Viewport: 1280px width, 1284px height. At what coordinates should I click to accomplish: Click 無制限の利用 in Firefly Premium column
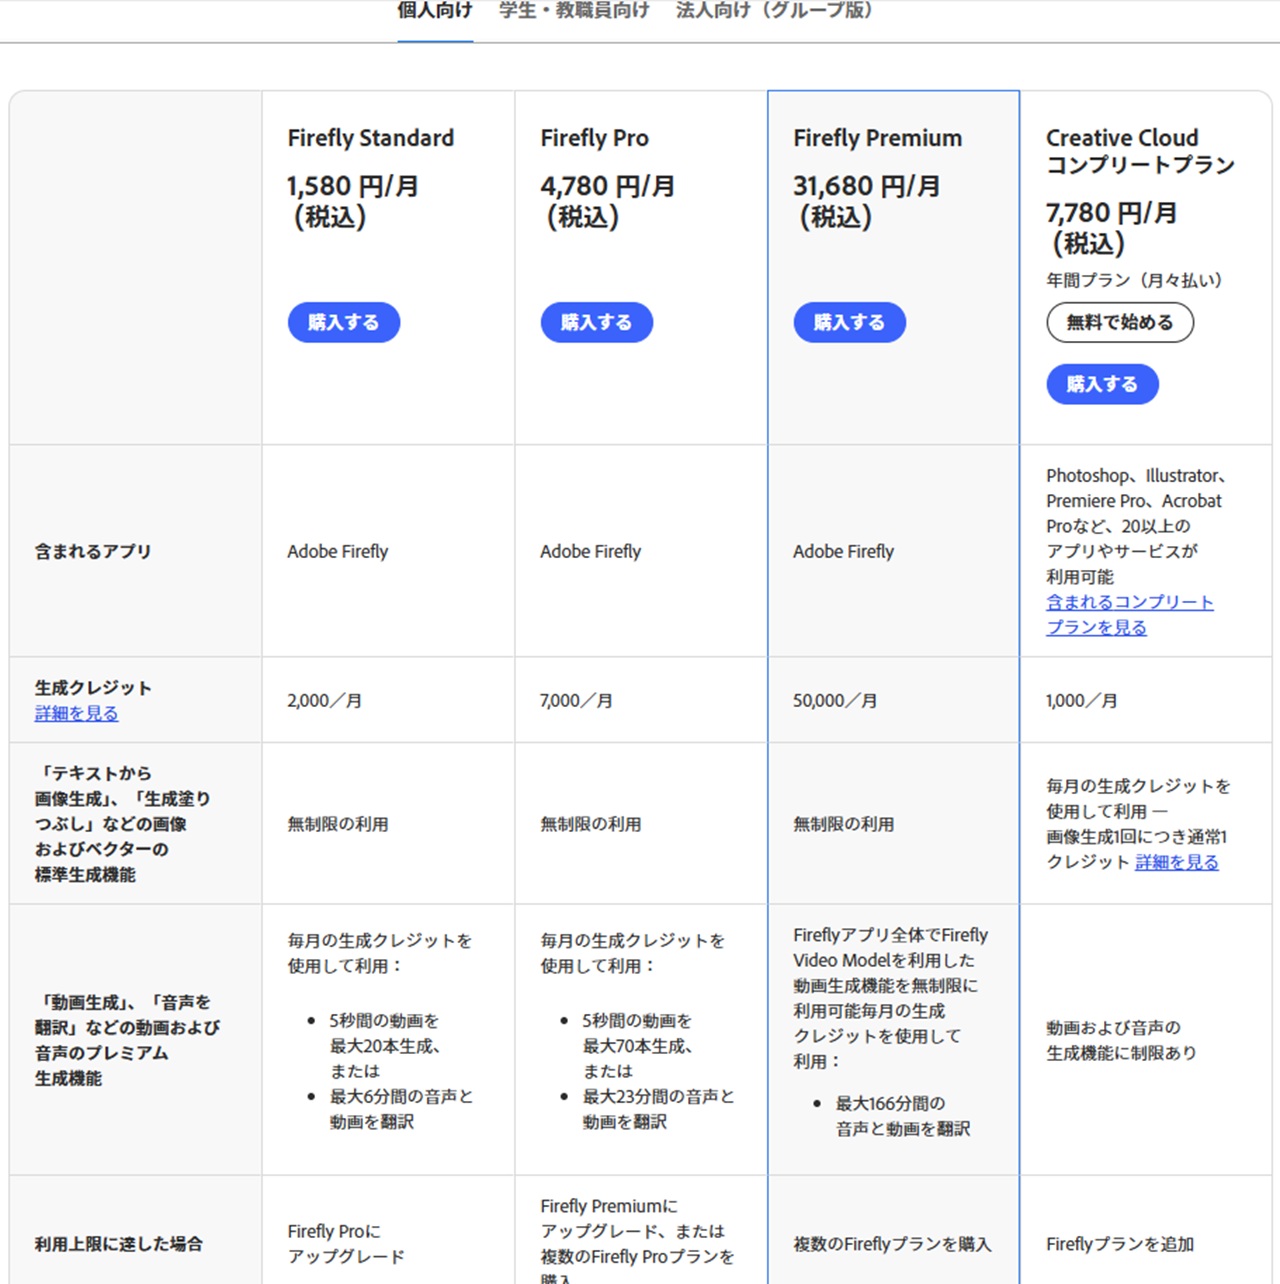[844, 824]
